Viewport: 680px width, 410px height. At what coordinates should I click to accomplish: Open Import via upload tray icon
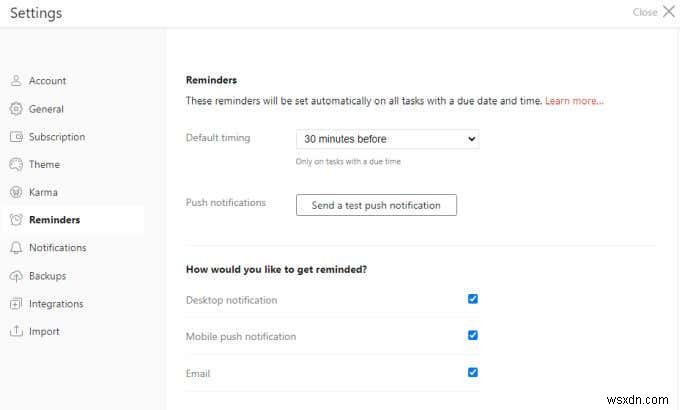[16, 331]
